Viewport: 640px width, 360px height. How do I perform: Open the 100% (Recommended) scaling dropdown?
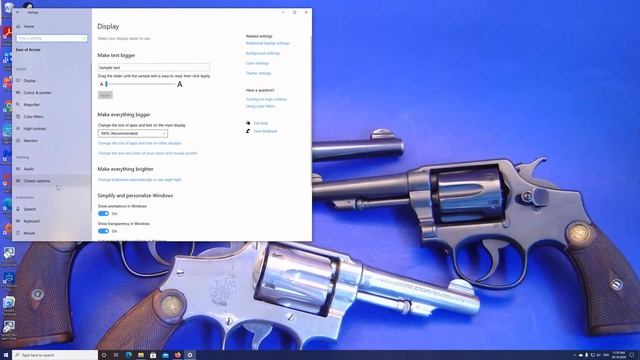point(133,133)
